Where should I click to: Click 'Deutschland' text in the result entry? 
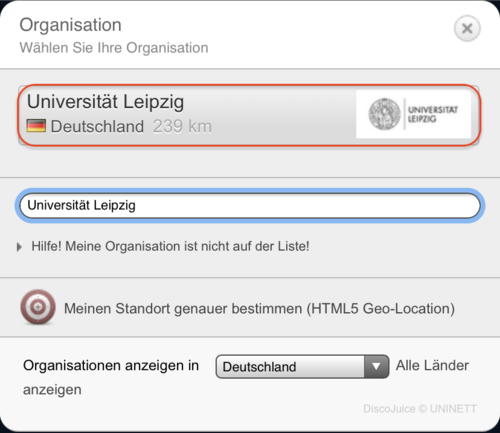(97, 126)
